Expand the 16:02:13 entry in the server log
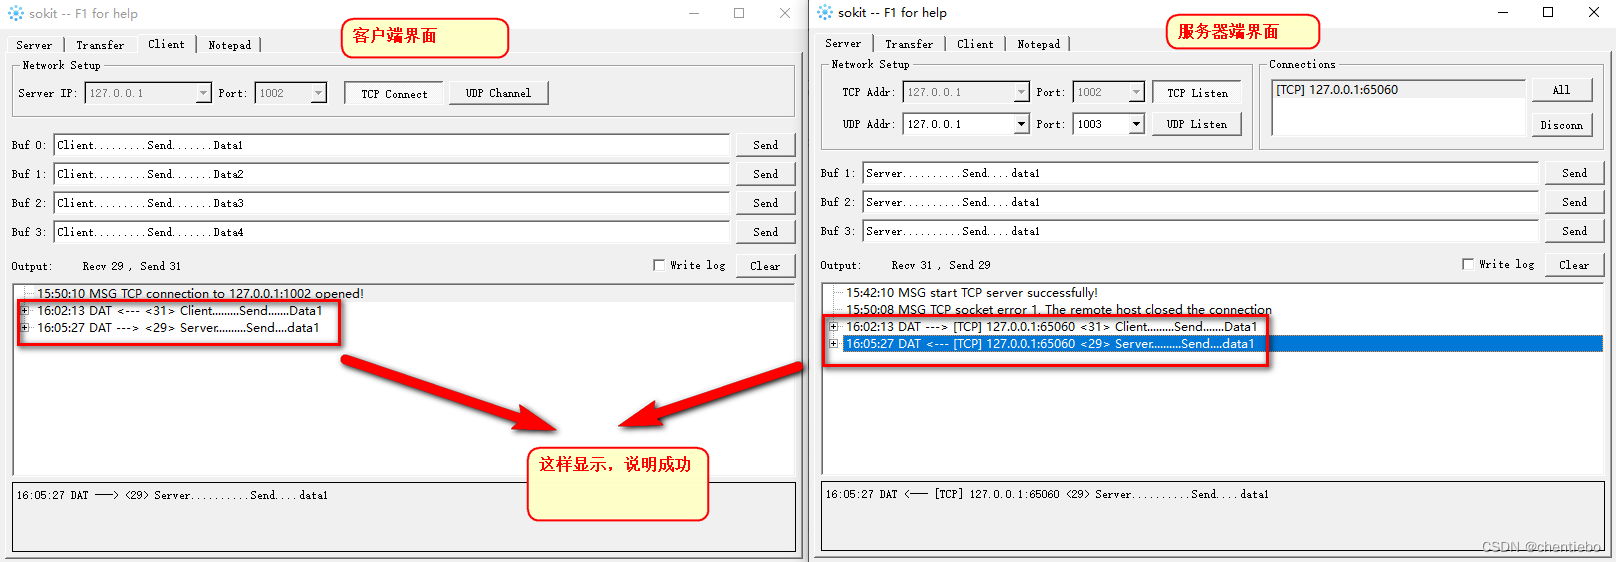The image size is (1616, 562). point(834,327)
